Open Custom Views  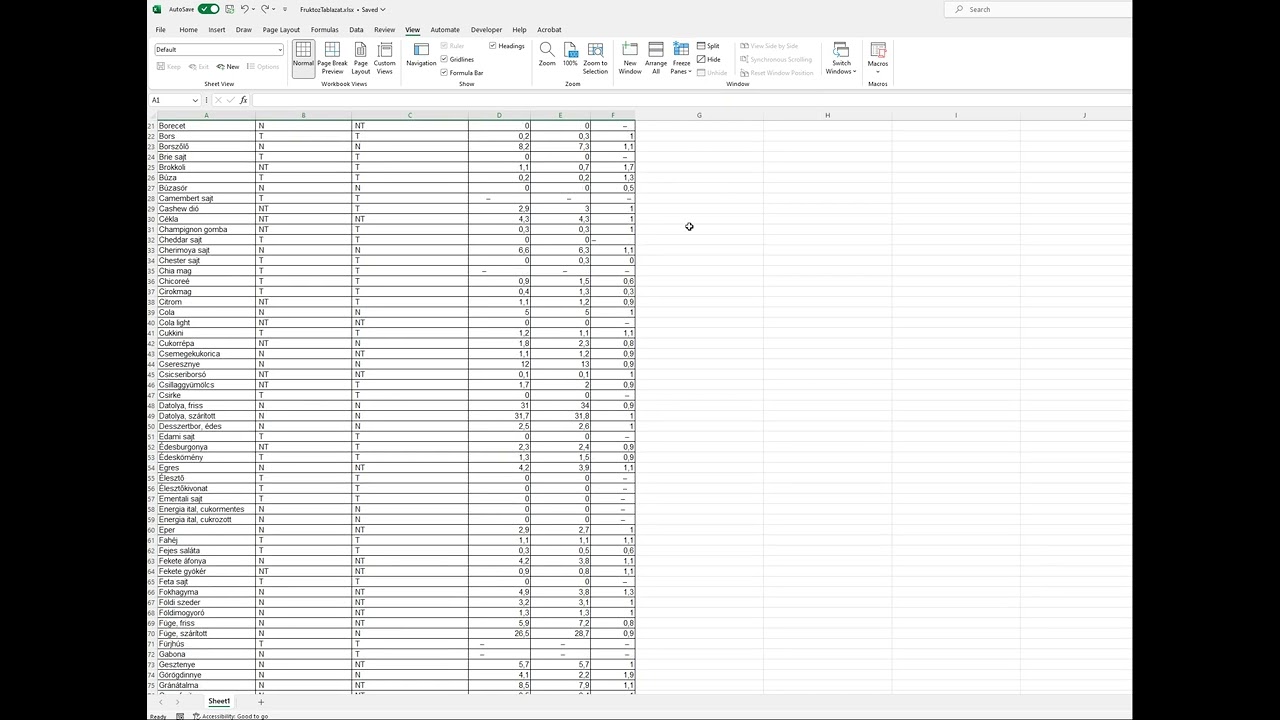pos(385,58)
